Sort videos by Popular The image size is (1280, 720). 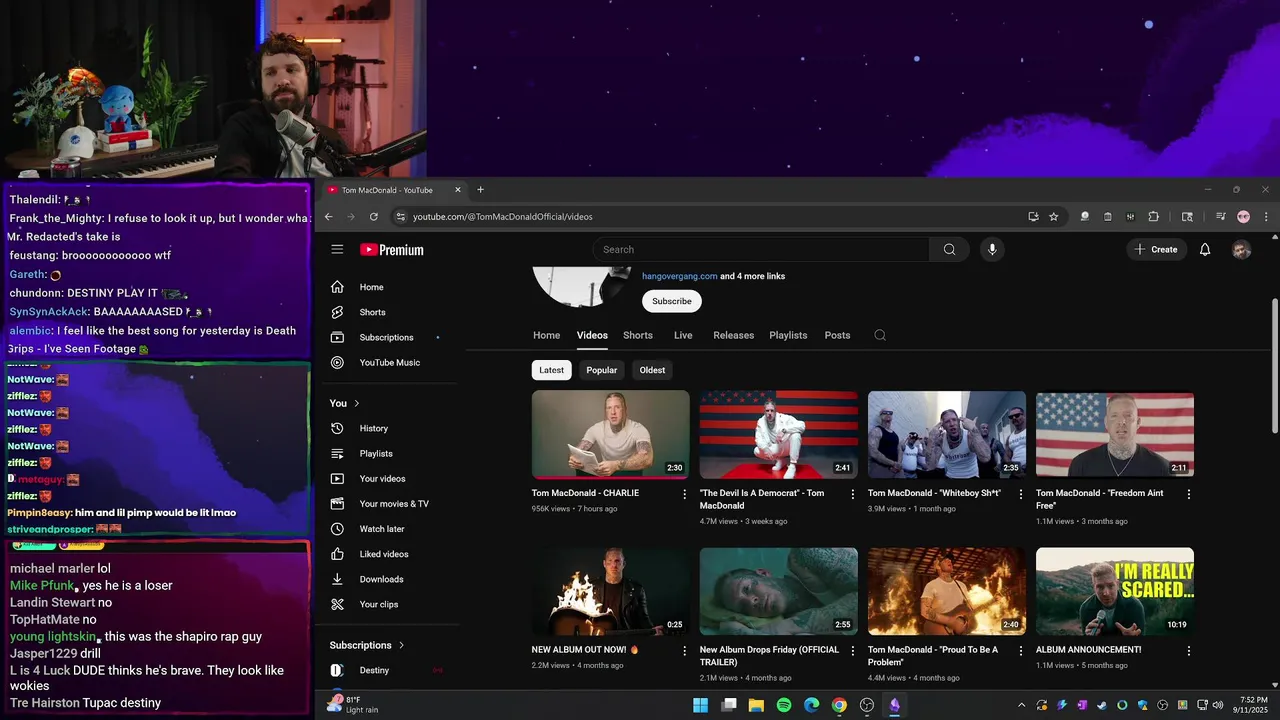(601, 370)
